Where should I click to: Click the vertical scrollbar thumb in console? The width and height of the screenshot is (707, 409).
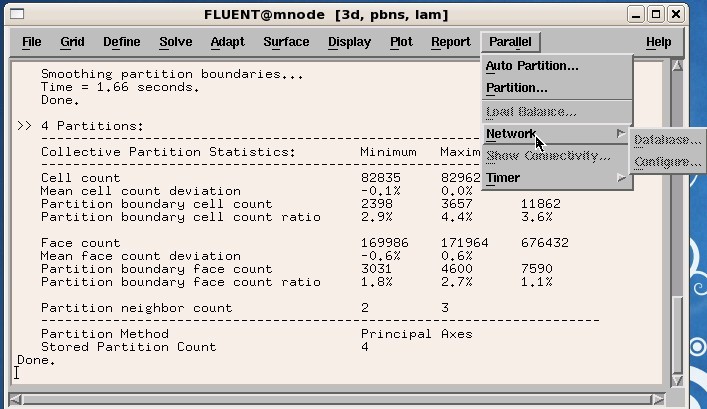point(677,335)
